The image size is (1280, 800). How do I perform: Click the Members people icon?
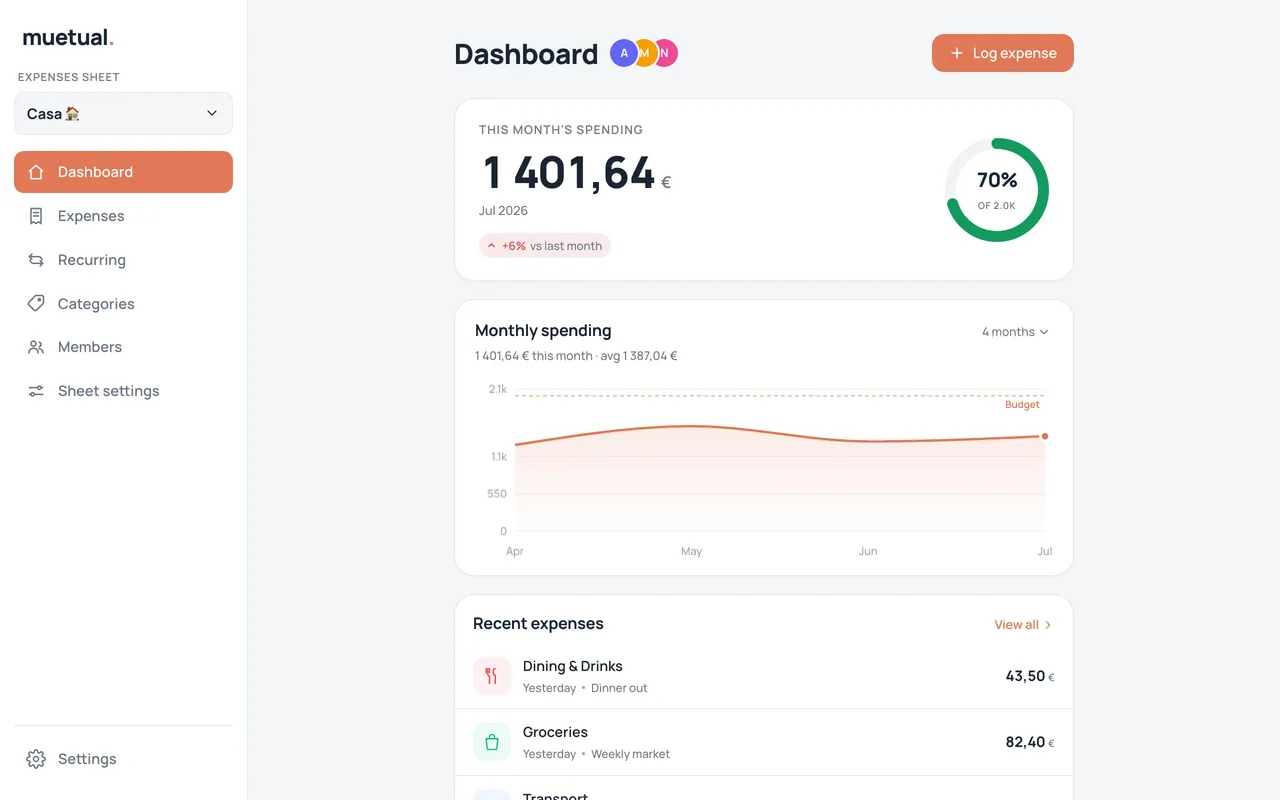click(36, 347)
